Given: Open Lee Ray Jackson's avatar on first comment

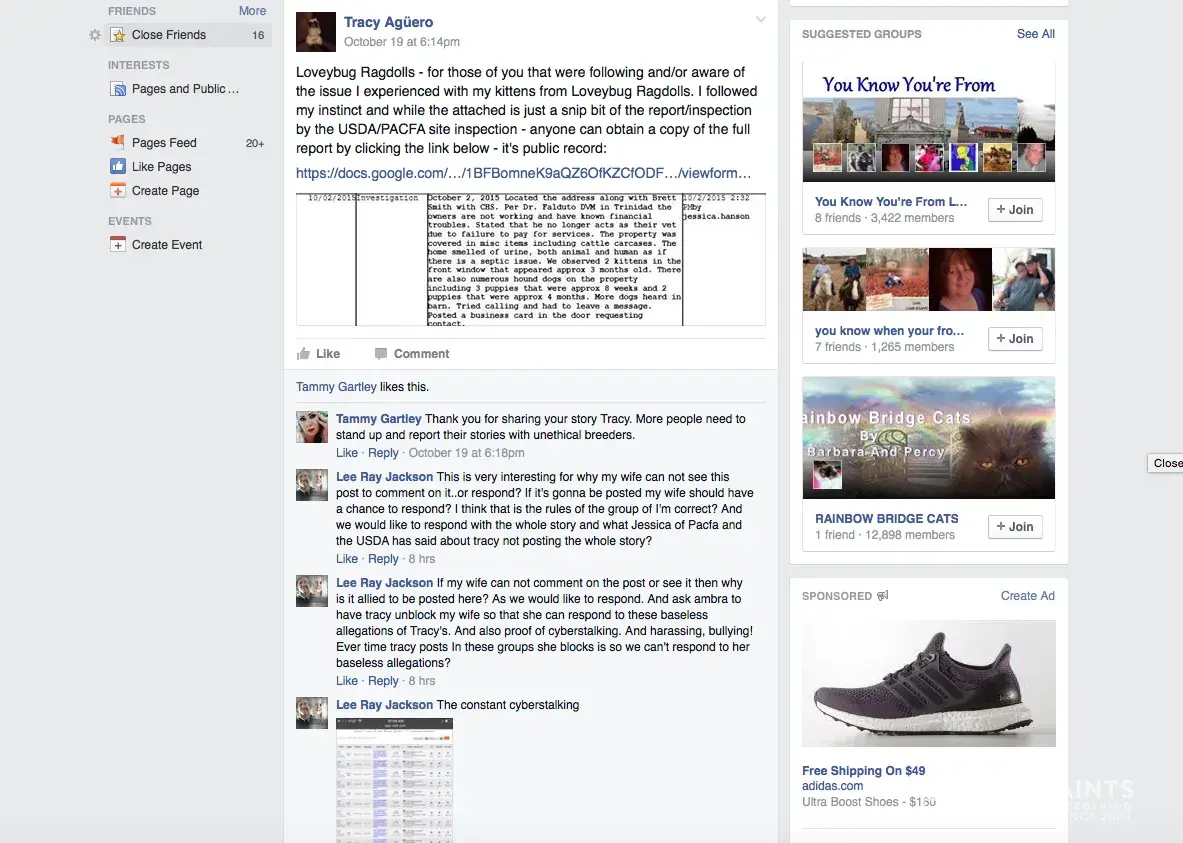Looking at the screenshot, I should pyautogui.click(x=312, y=485).
